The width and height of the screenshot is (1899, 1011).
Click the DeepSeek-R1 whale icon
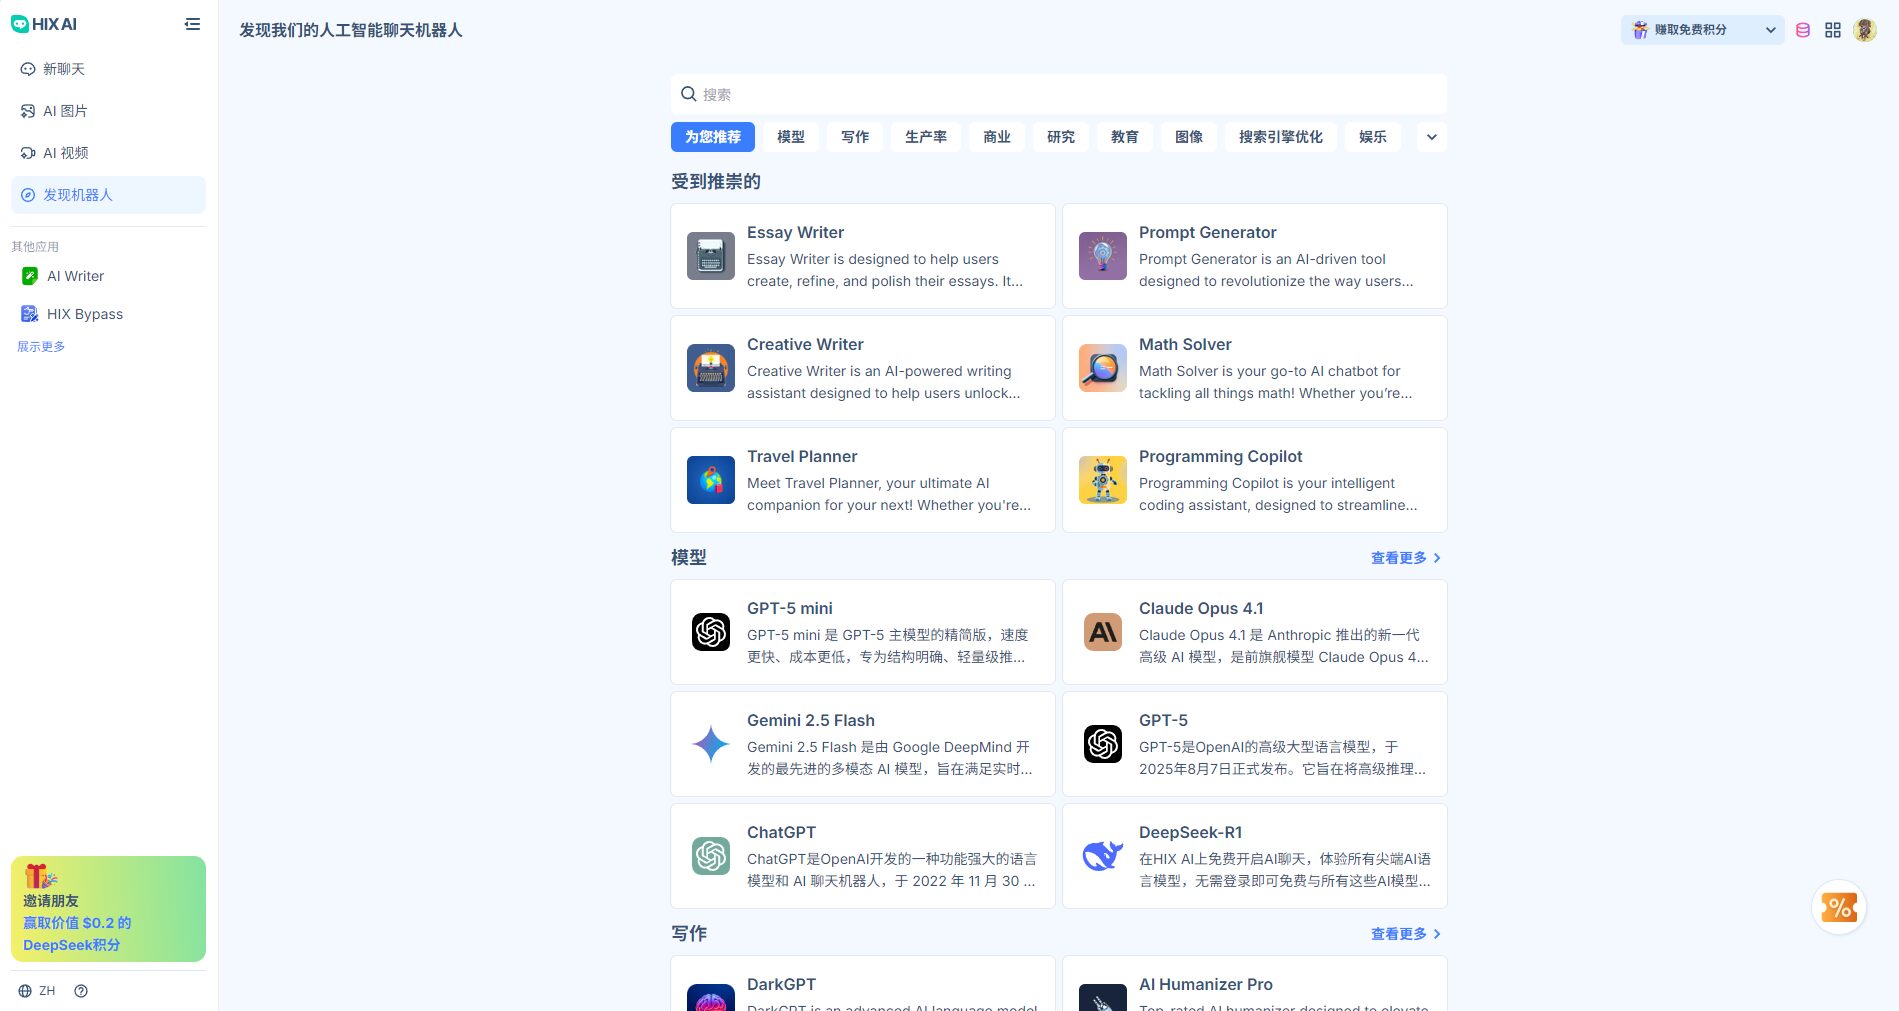coord(1103,856)
